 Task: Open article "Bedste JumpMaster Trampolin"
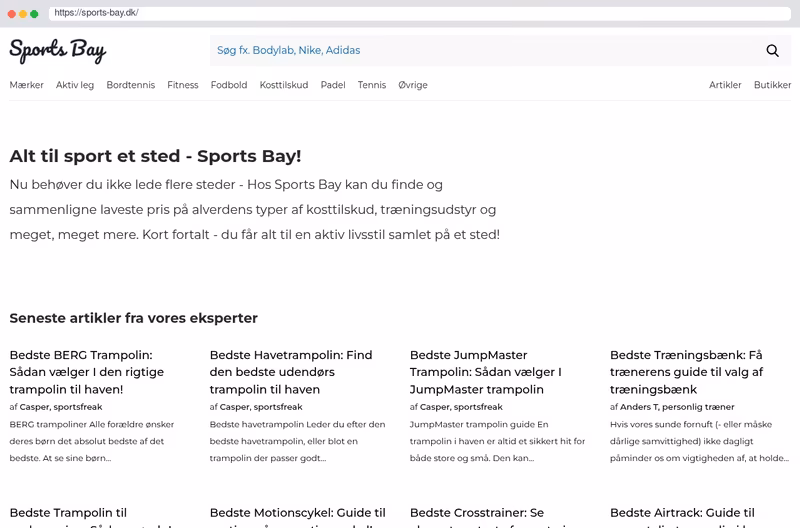pyautogui.click(x=486, y=372)
